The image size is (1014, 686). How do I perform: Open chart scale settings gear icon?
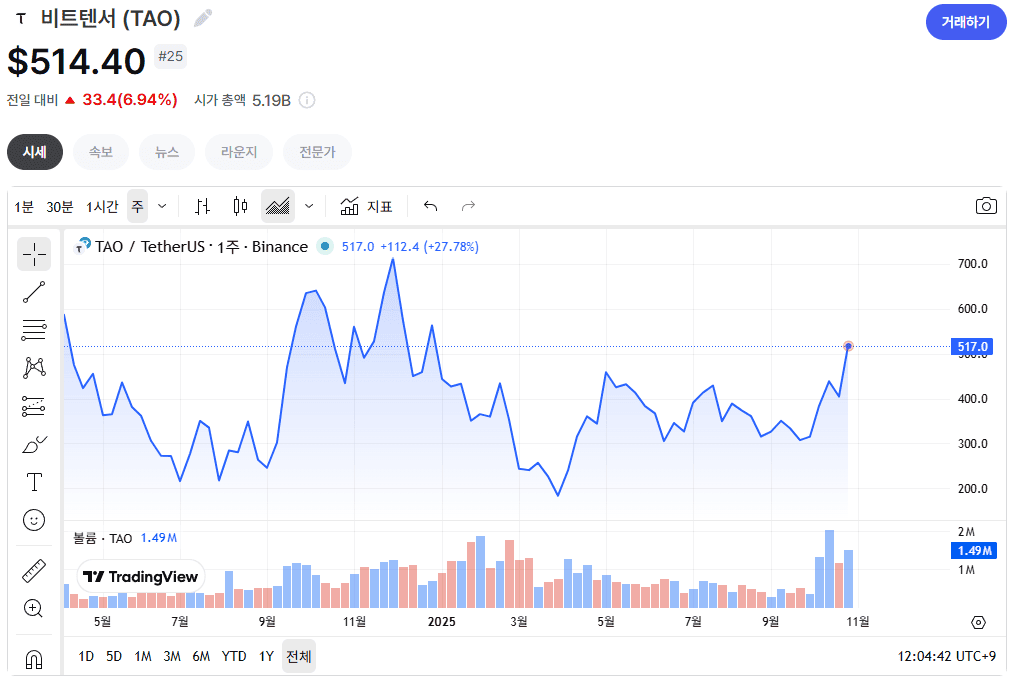[978, 622]
